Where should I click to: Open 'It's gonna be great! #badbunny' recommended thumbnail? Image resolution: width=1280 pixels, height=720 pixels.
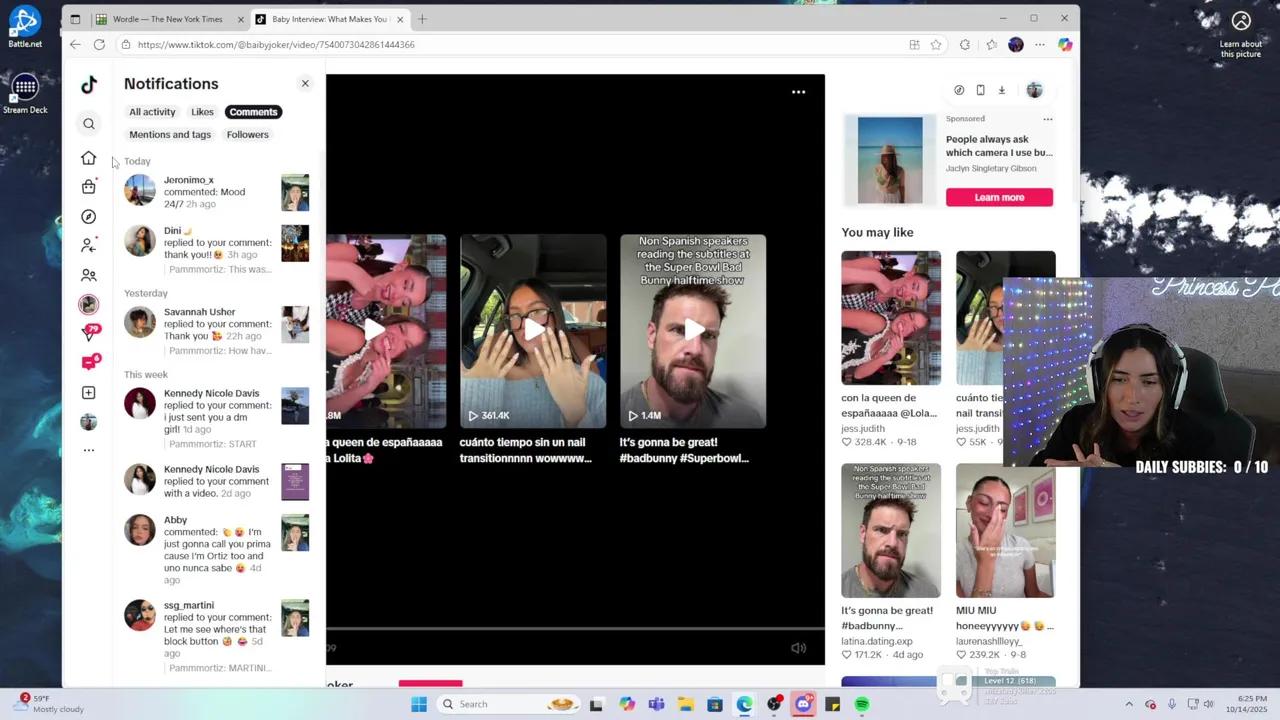point(891,530)
